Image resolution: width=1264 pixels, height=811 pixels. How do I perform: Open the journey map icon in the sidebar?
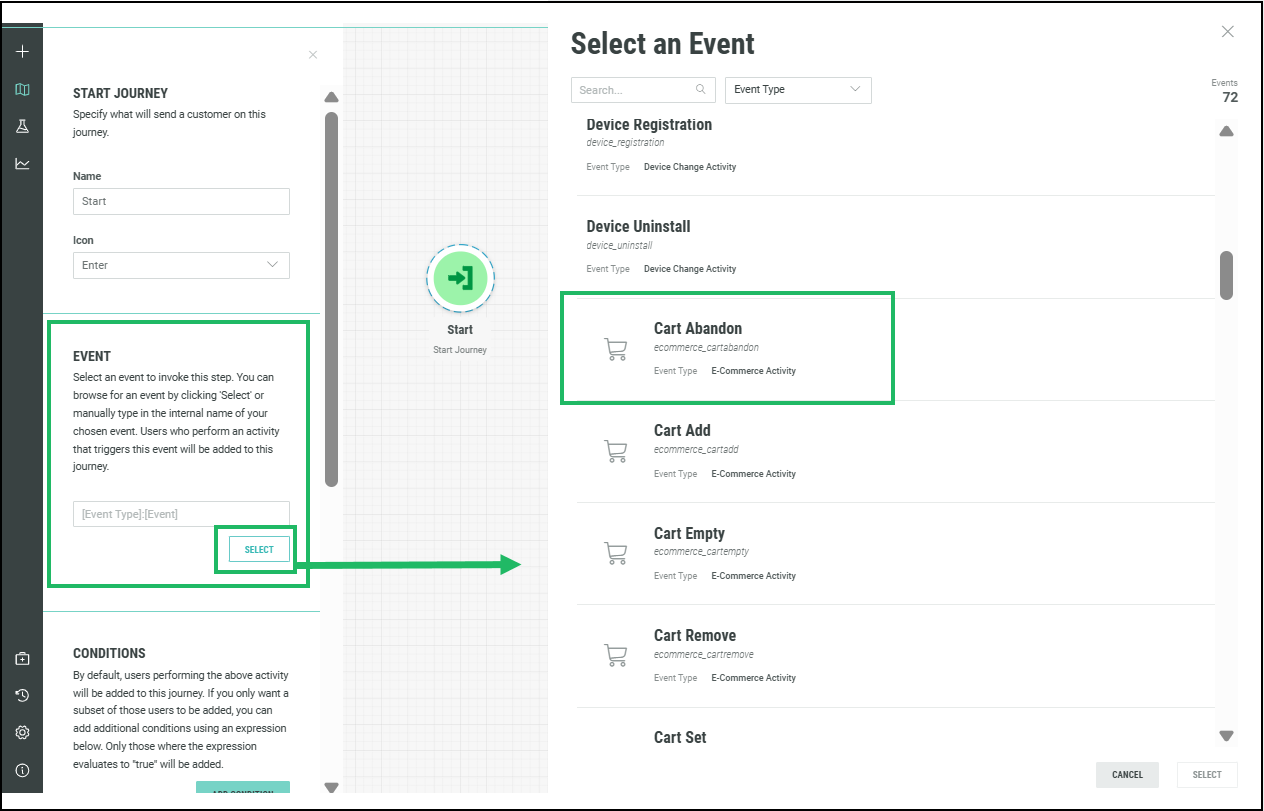tap(22, 89)
